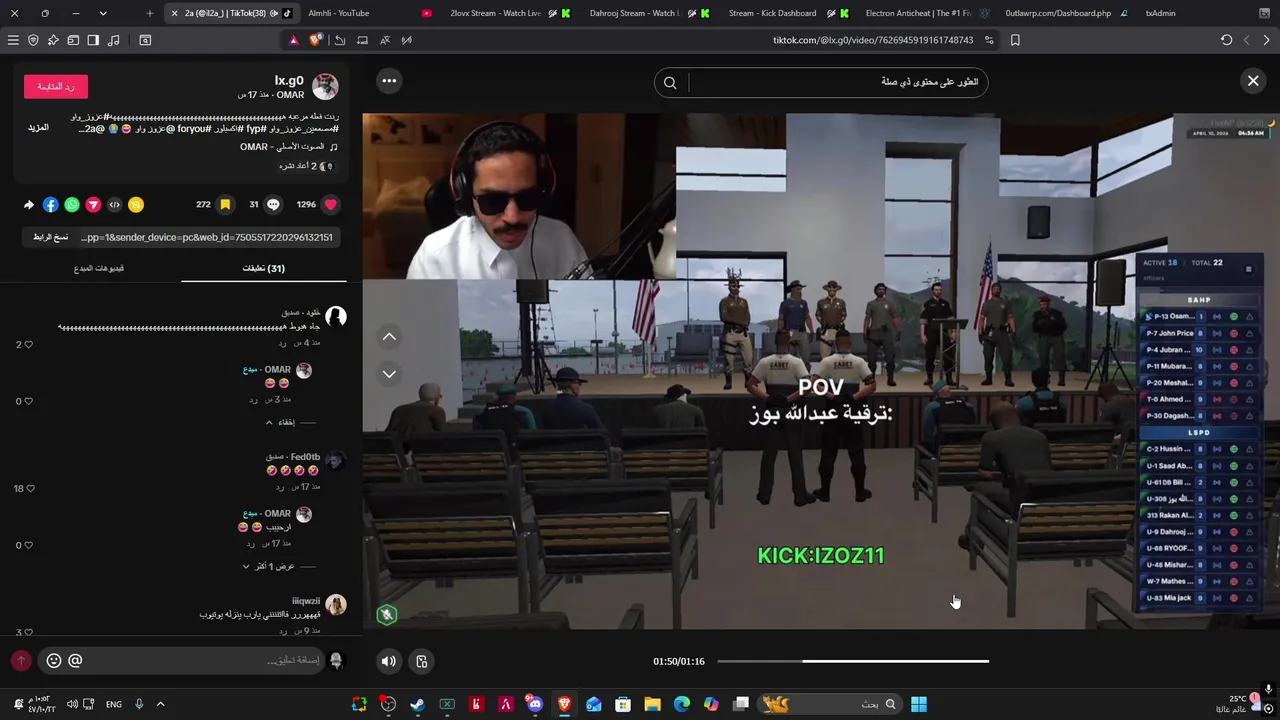Open emoji picker in comment box
The width and height of the screenshot is (1280, 720).
tap(54, 660)
